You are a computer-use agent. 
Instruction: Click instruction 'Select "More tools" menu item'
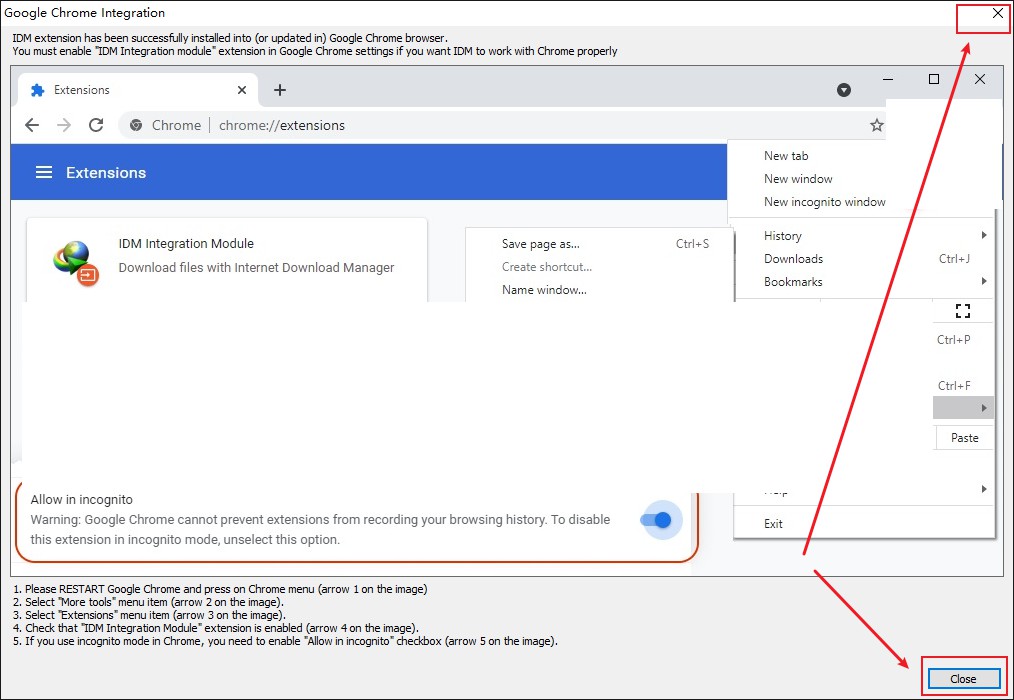tap(148, 602)
